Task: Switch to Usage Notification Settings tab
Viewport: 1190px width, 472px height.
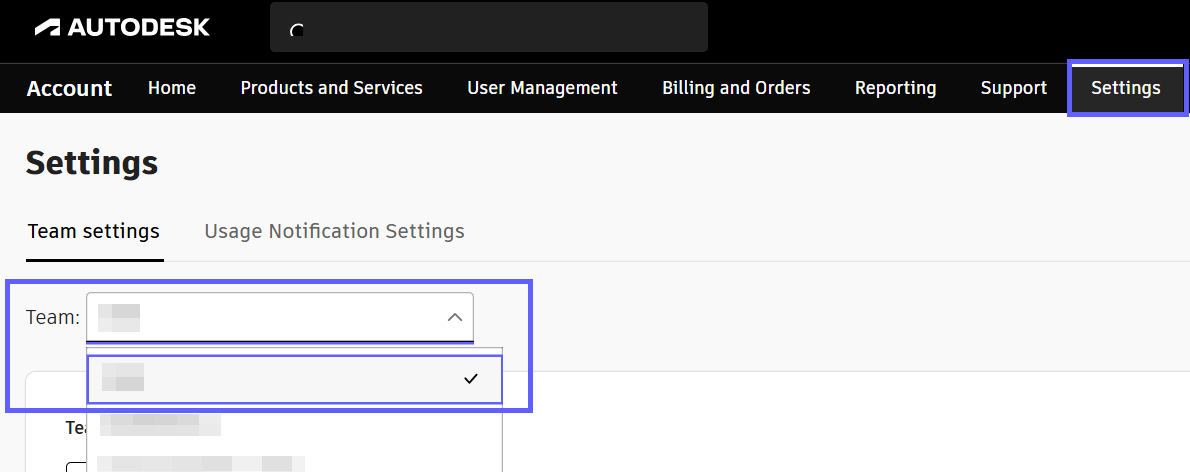Action: 335,231
